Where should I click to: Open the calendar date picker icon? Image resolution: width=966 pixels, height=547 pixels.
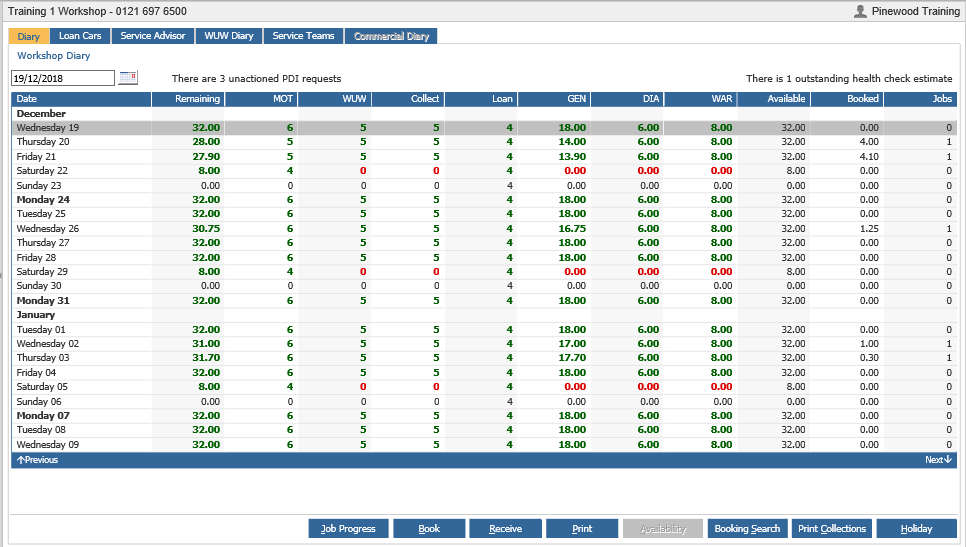[128, 78]
